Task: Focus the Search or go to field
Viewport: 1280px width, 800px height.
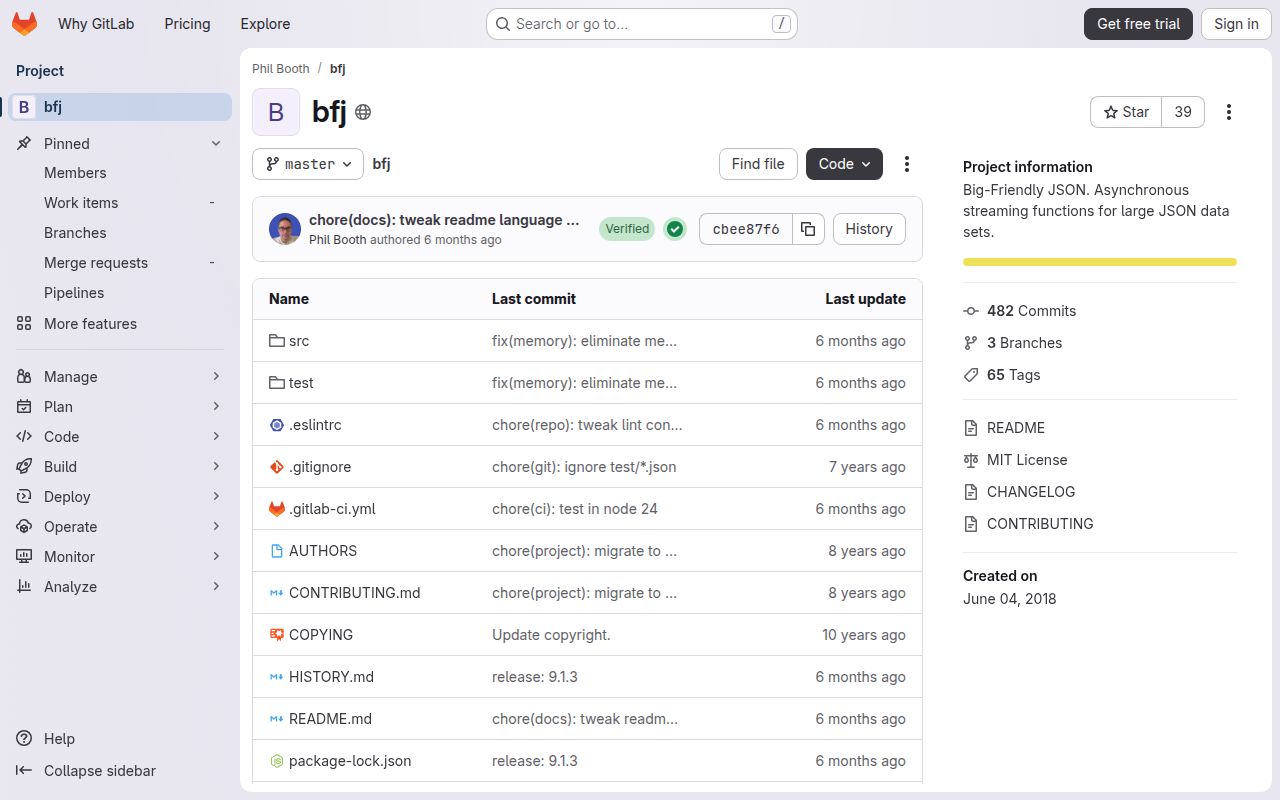Action: [642, 24]
